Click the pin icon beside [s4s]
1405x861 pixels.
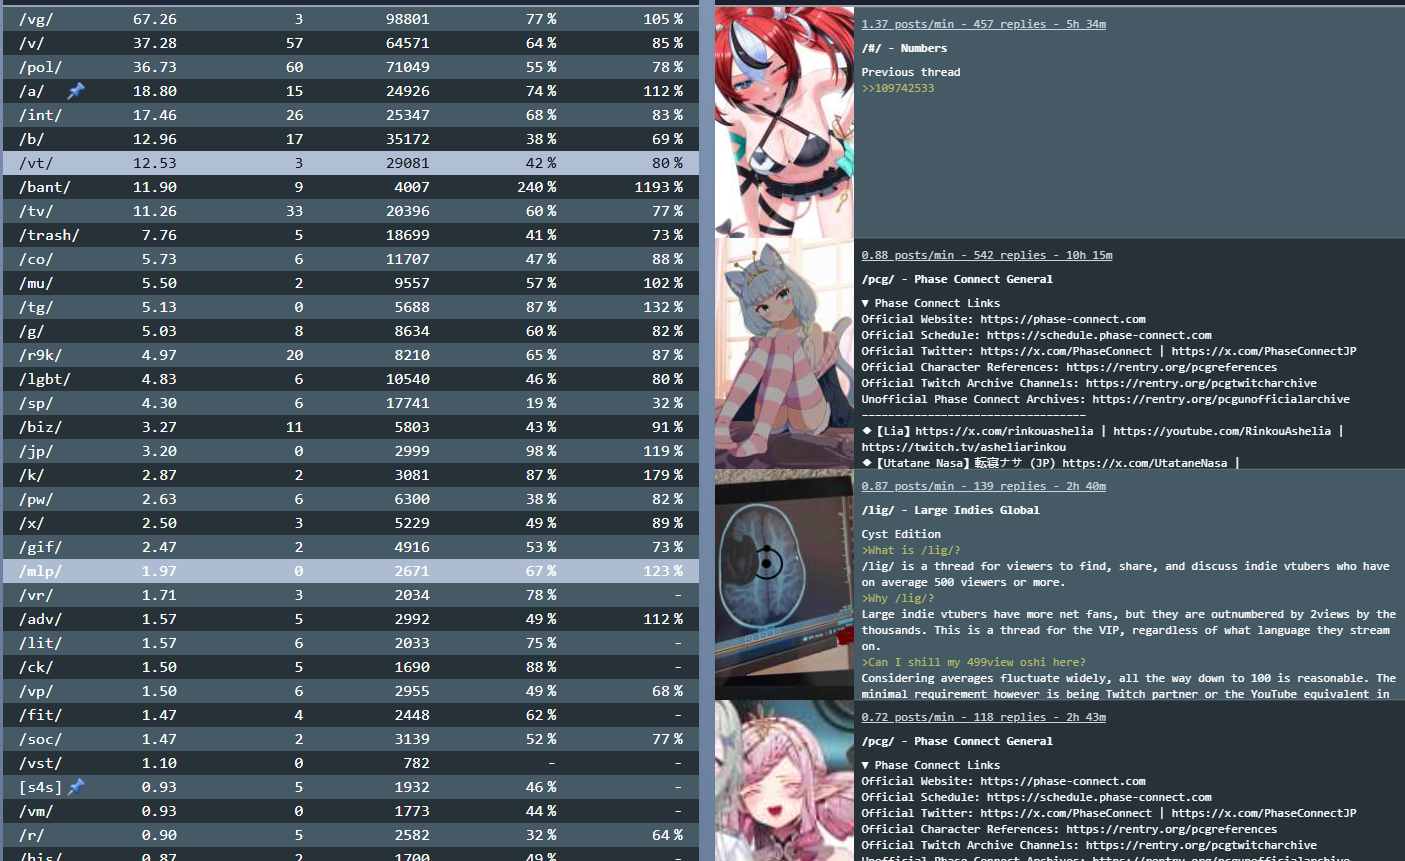[x=76, y=787]
